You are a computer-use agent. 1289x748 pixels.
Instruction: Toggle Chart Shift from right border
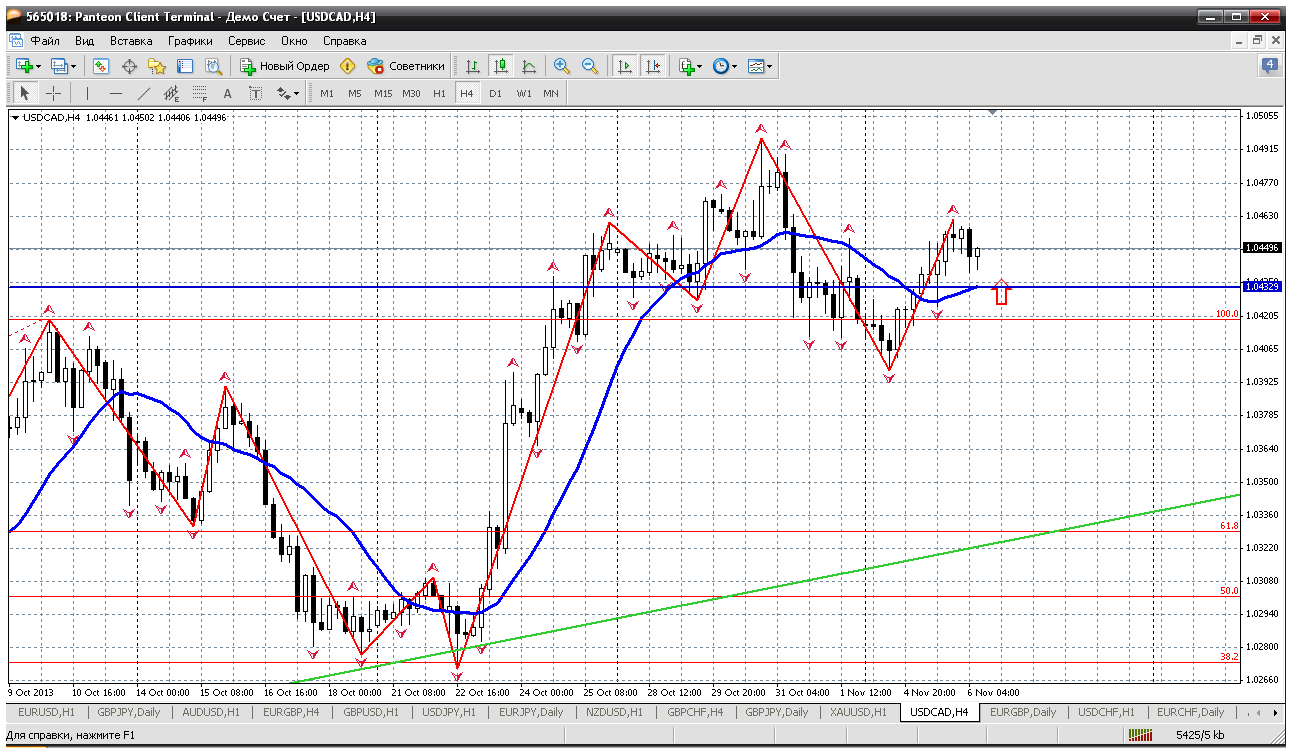[x=653, y=66]
